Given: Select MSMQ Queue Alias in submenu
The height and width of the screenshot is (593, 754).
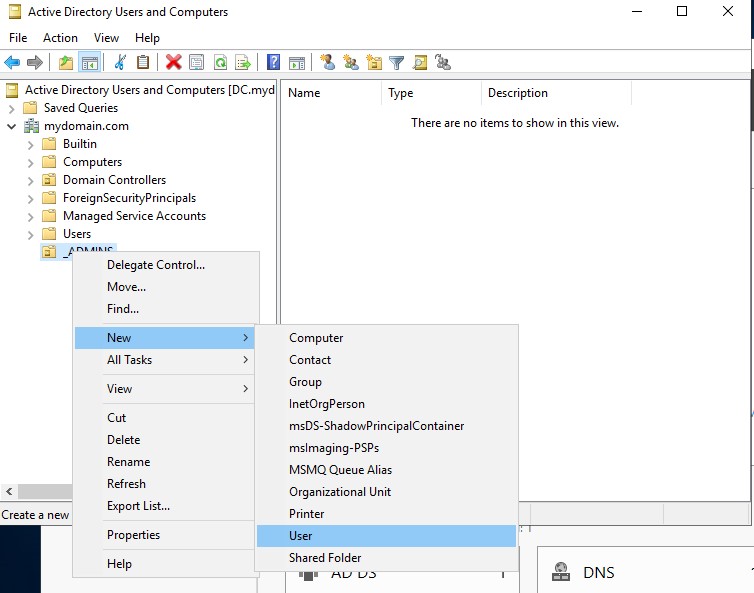Looking at the screenshot, I should (387, 470).
